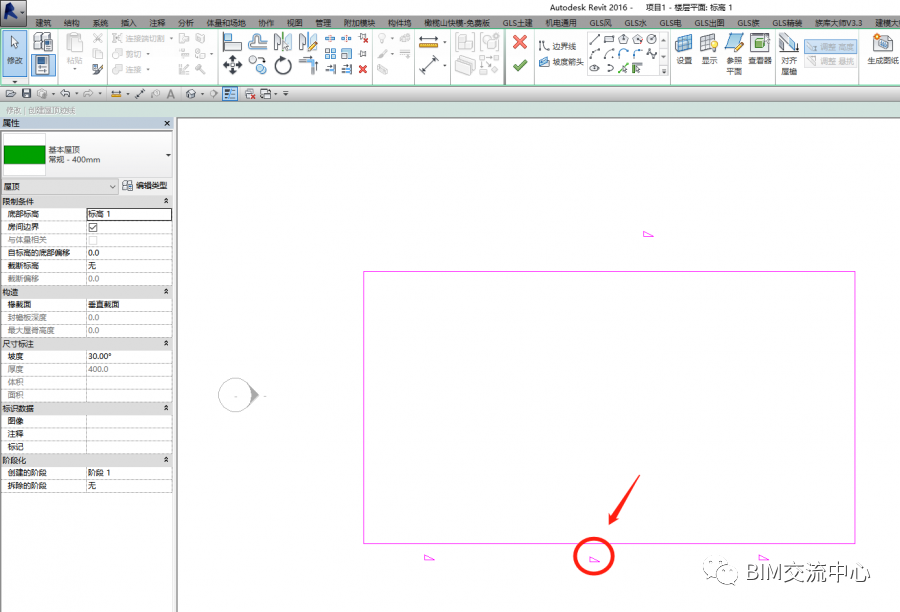Open the 结构 ribbon tab
The width and height of the screenshot is (900, 612).
tap(72, 23)
